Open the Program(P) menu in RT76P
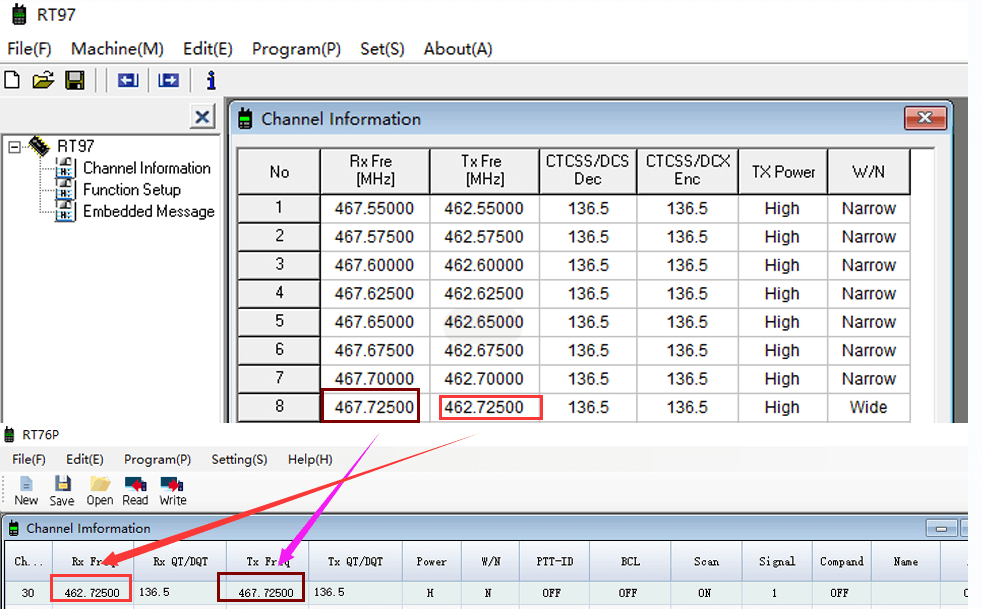The width and height of the screenshot is (983, 609). 157,459
